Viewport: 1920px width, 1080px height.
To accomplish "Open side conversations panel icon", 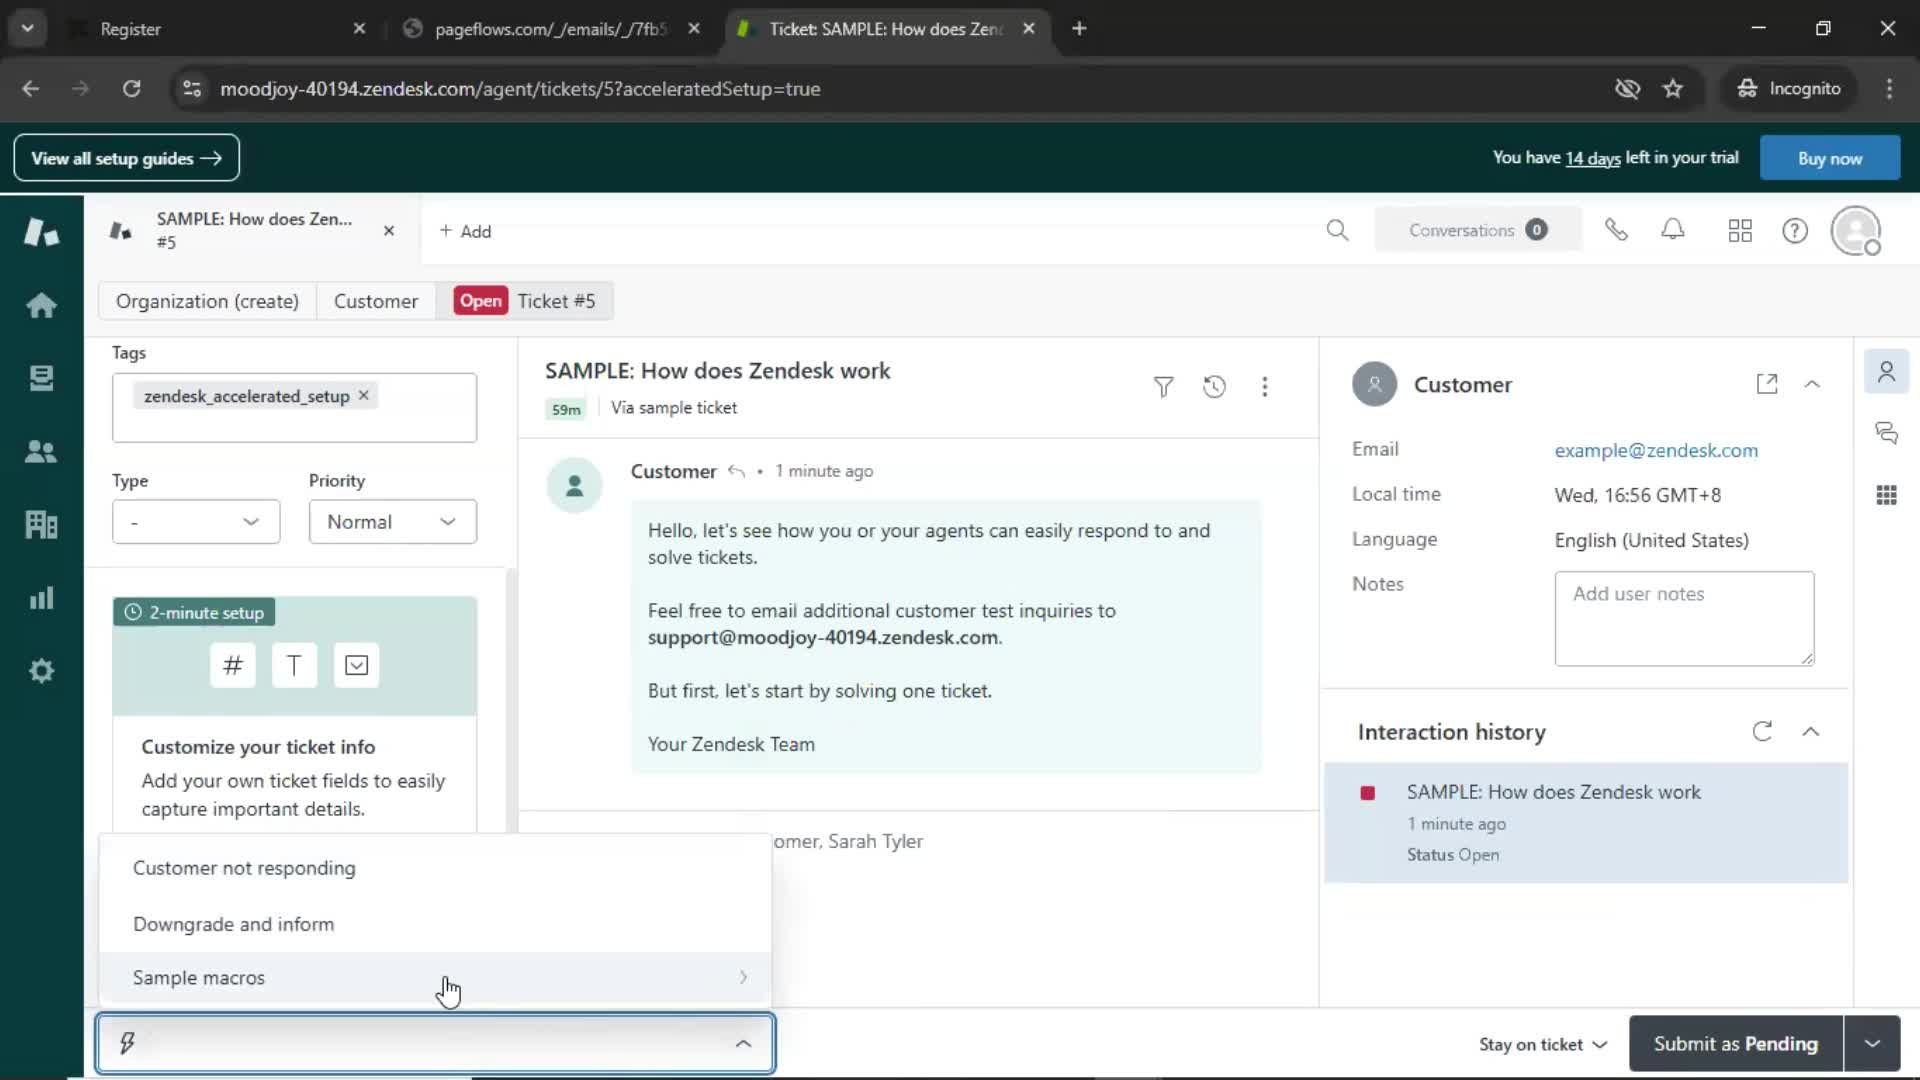I will click(x=1887, y=433).
